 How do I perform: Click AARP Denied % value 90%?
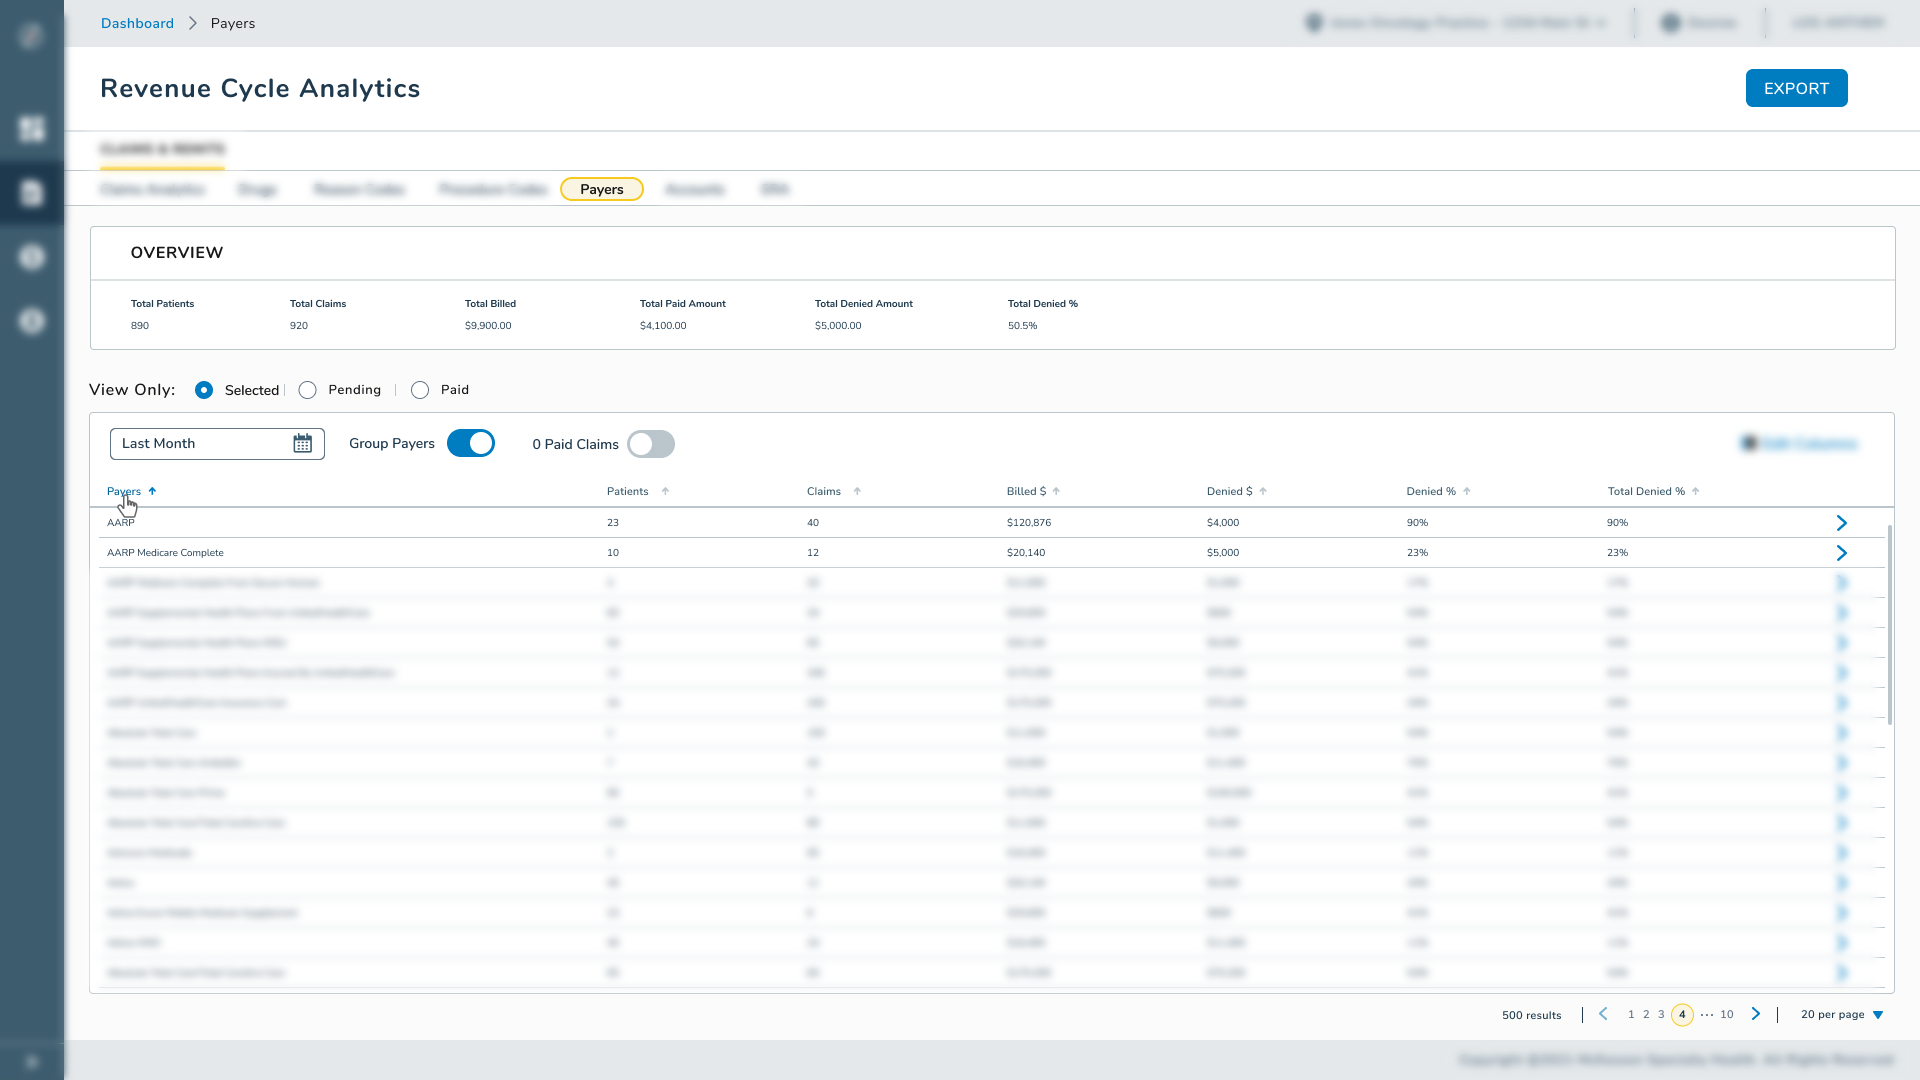(x=1417, y=523)
